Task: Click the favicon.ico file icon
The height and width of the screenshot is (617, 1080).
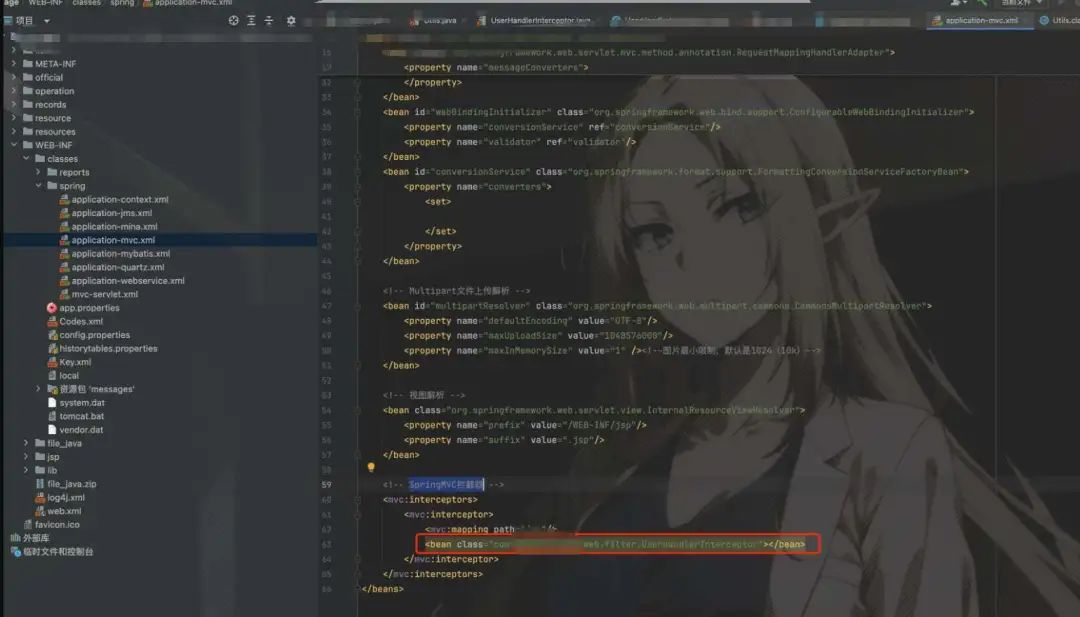Action: tap(28, 525)
